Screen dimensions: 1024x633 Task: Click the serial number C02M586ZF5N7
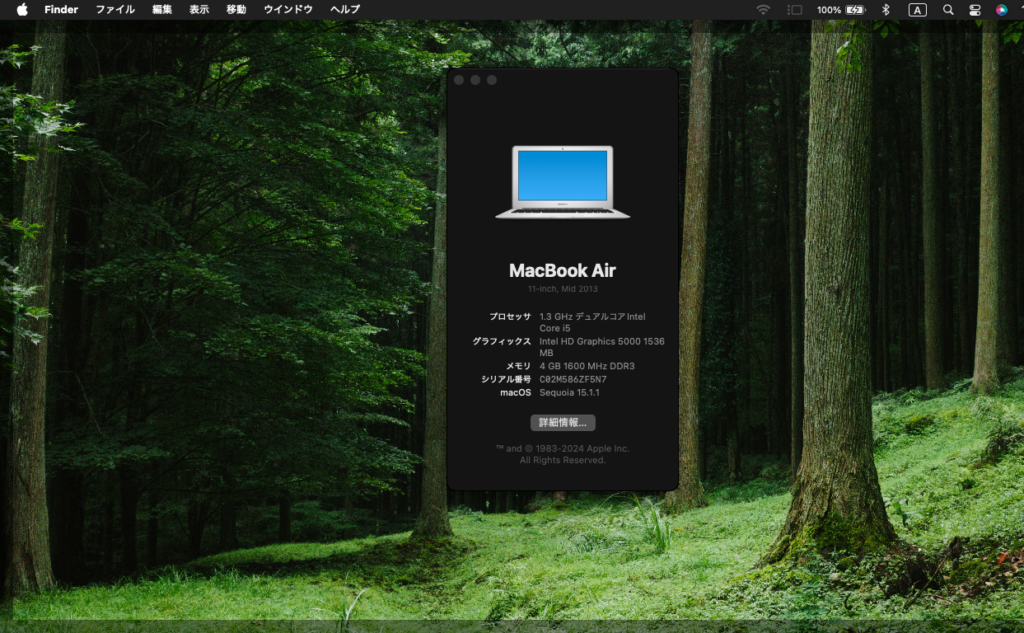(x=573, y=380)
